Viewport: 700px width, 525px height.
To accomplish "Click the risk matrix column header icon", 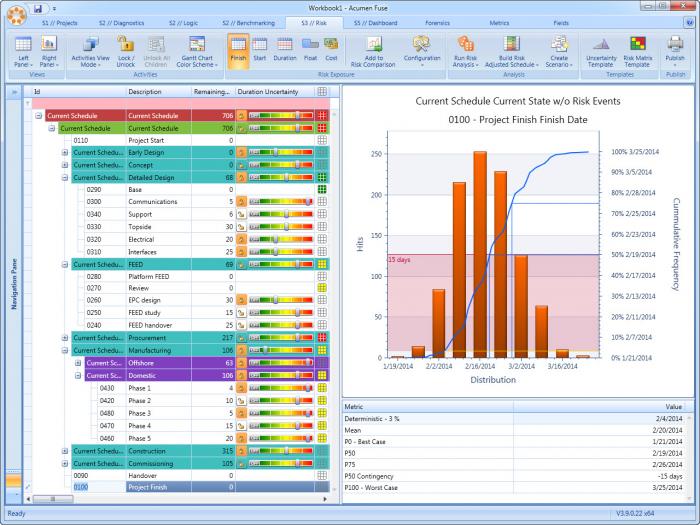I will tap(322, 92).
